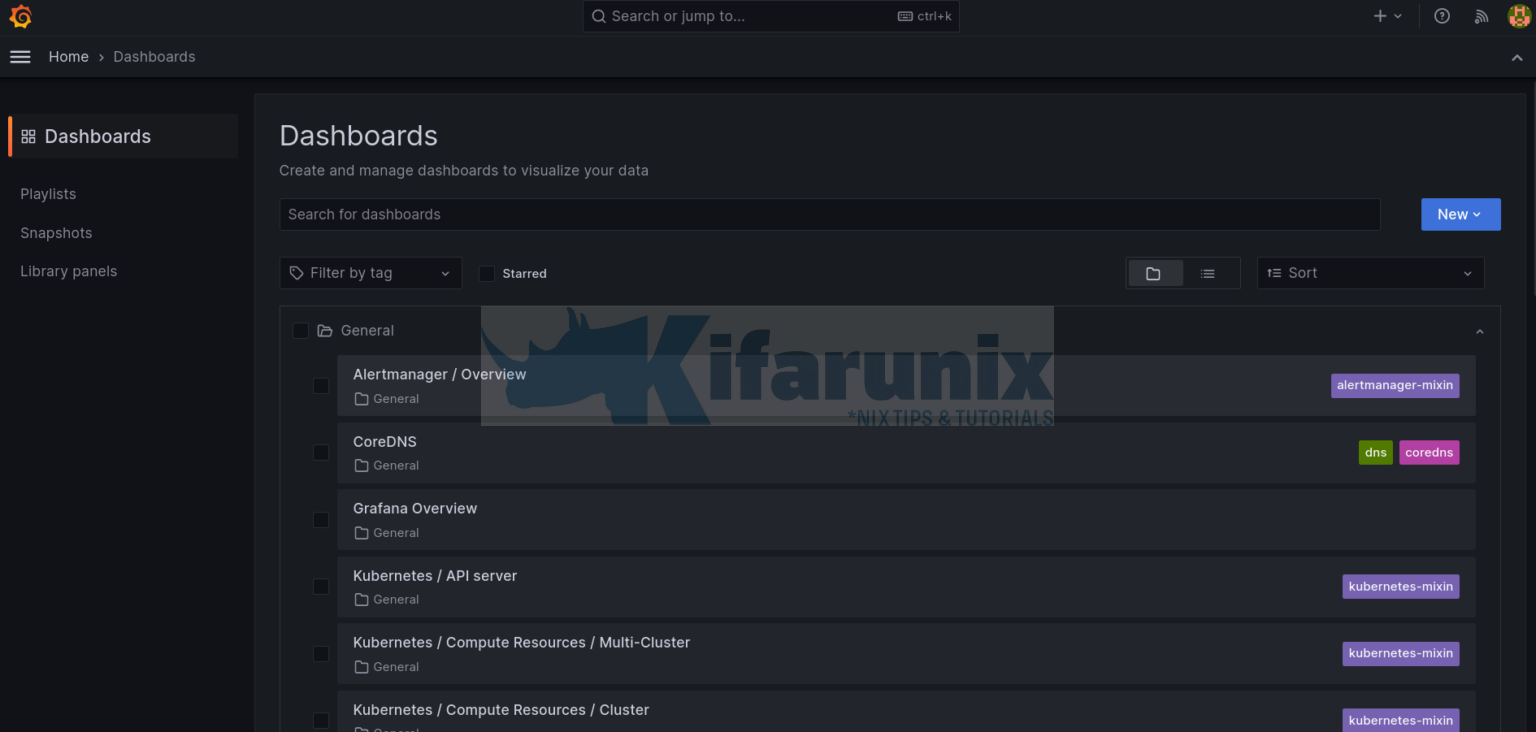Open Playlists in the sidebar
1536x732 pixels.
48,193
